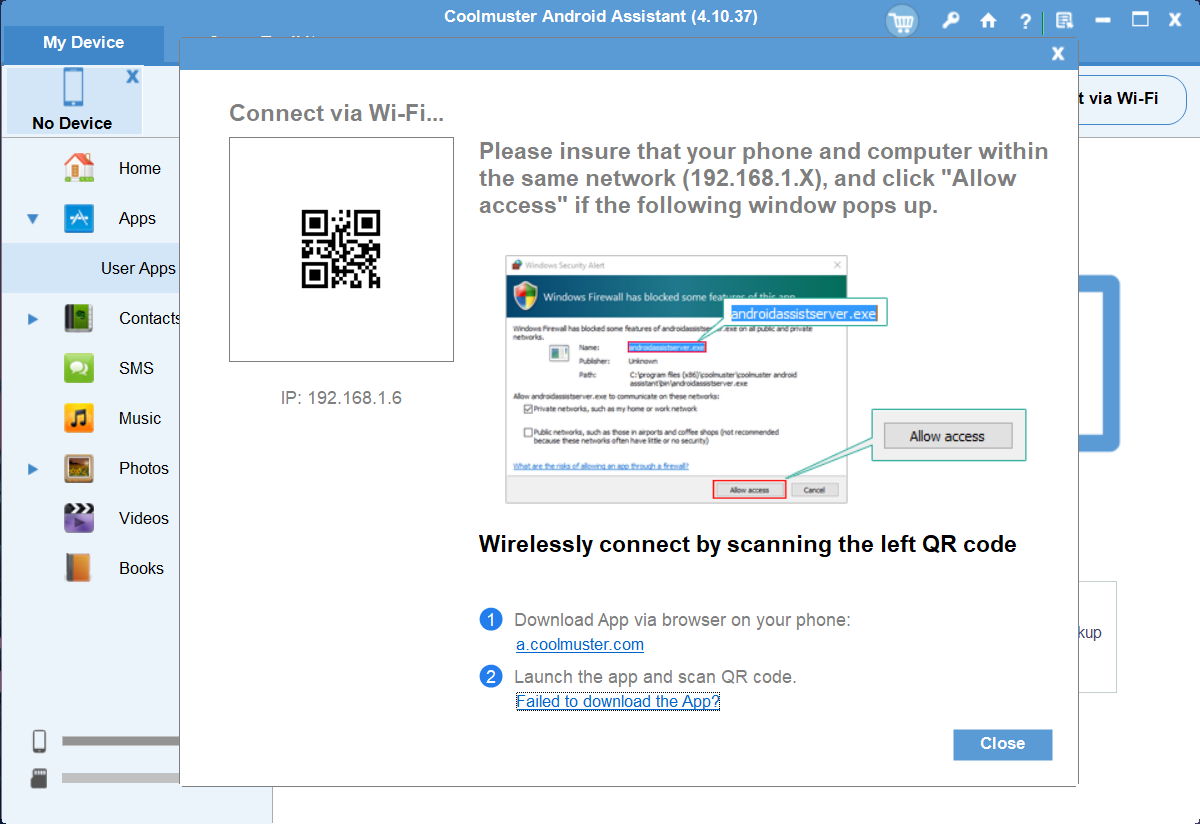The width and height of the screenshot is (1200, 824).
Task: Collapse the Apps tree section
Action: point(33,218)
